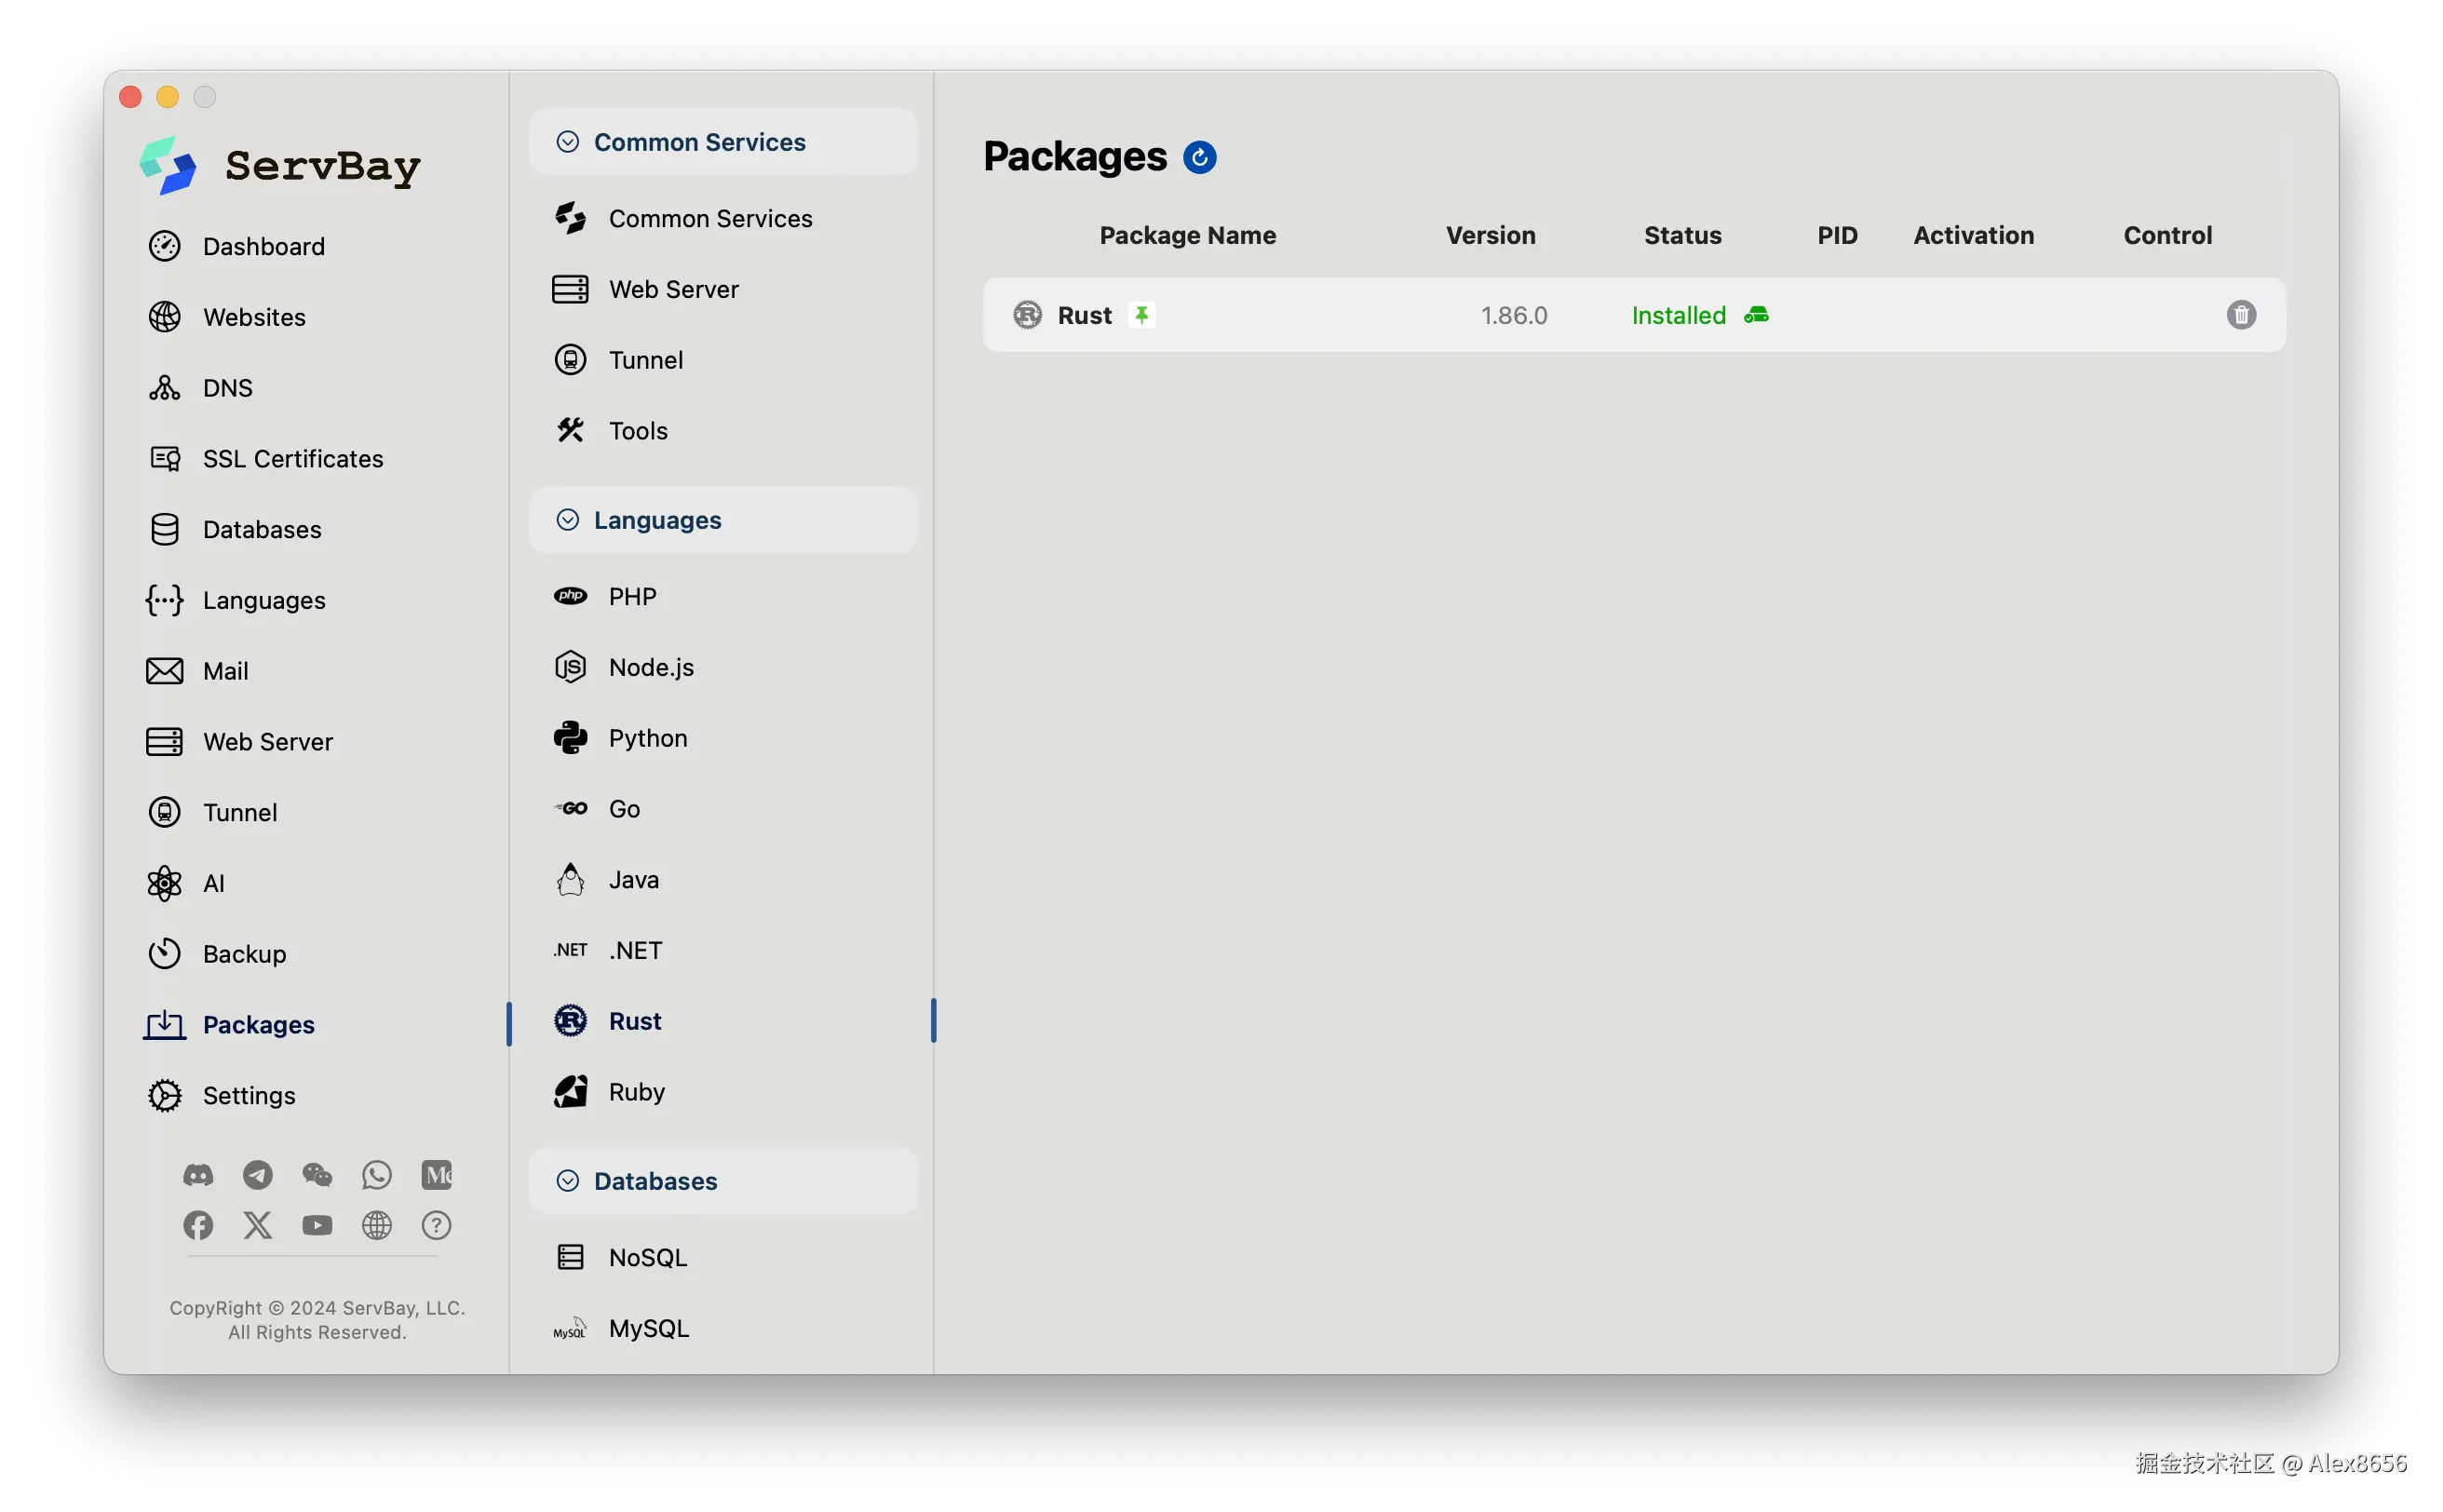The image size is (2443, 1512).
Task: Click the green icon beside Installed status
Action: pos(1756,315)
